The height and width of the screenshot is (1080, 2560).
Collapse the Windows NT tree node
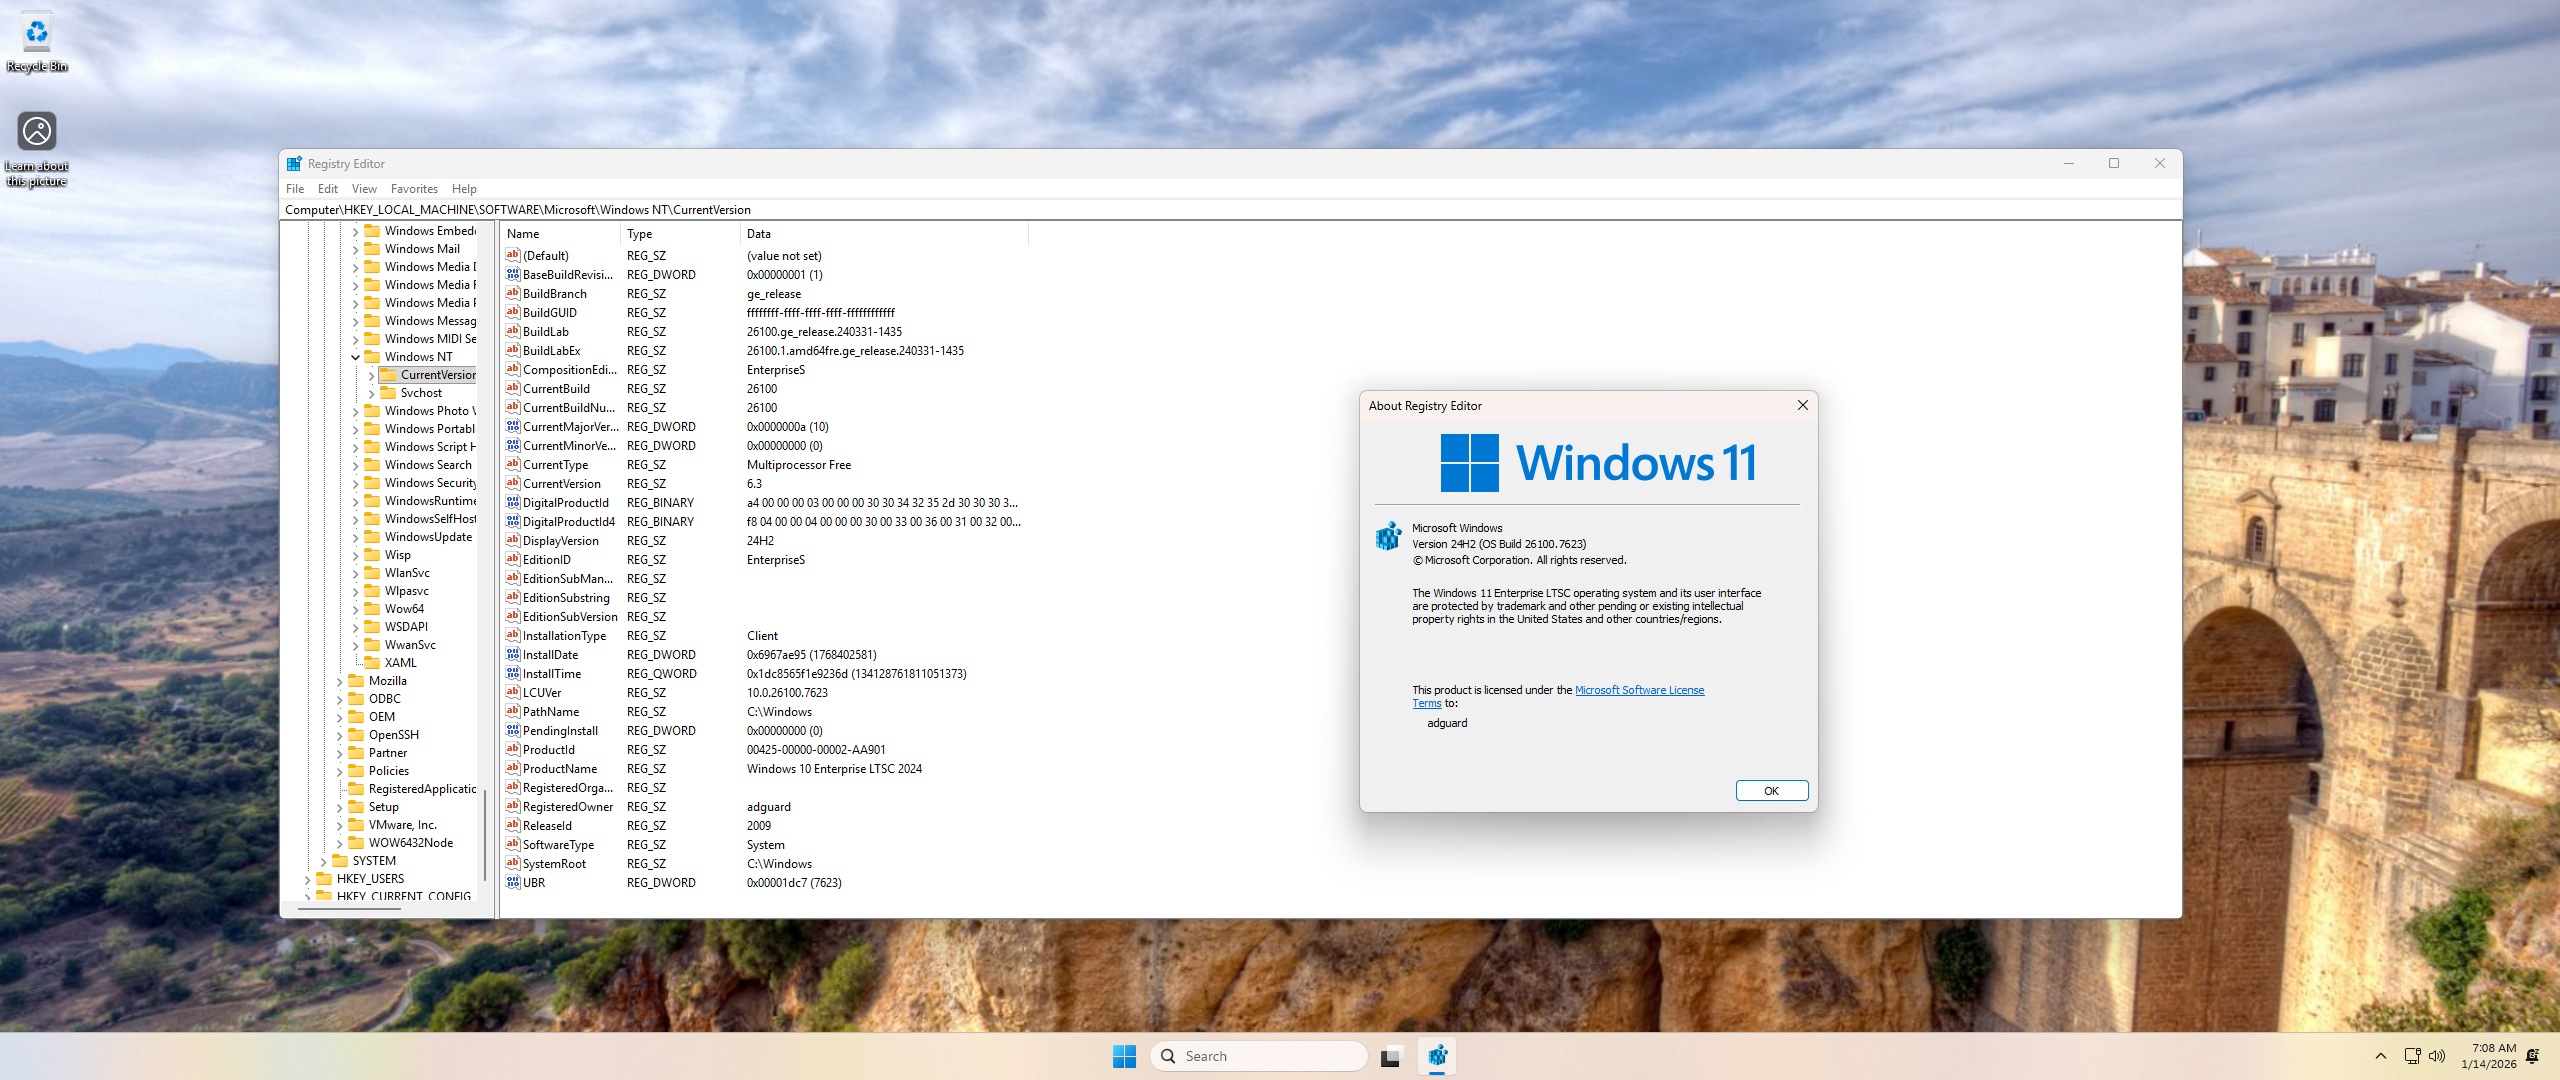click(x=355, y=357)
